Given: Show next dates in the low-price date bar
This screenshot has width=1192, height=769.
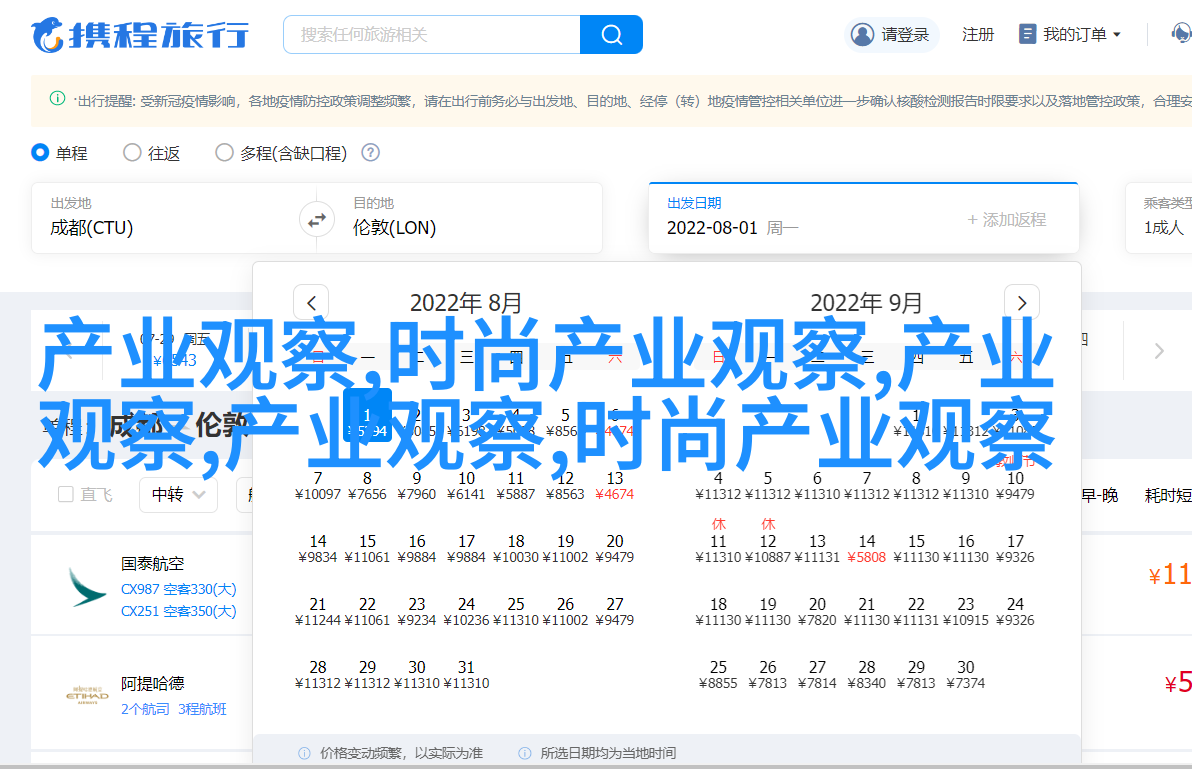Looking at the screenshot, I should pyautogui.click(x=1159, y=351).
